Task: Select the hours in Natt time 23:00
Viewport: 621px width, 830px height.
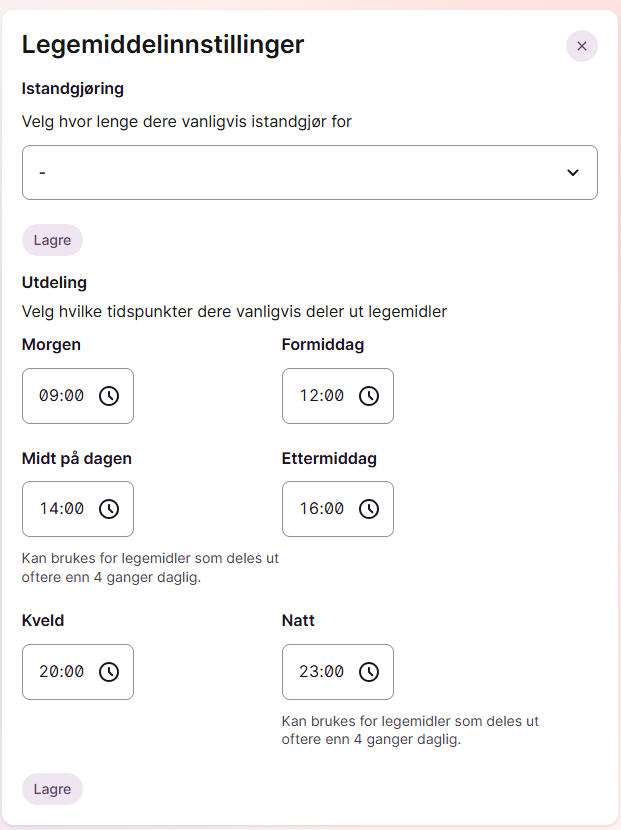Action: (307, 672)
